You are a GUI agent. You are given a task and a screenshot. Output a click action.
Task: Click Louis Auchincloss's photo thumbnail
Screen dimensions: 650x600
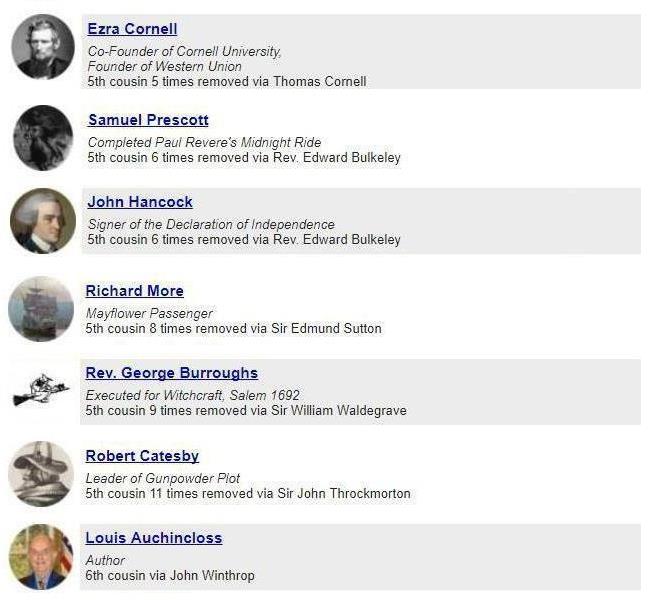coord(41,557)
